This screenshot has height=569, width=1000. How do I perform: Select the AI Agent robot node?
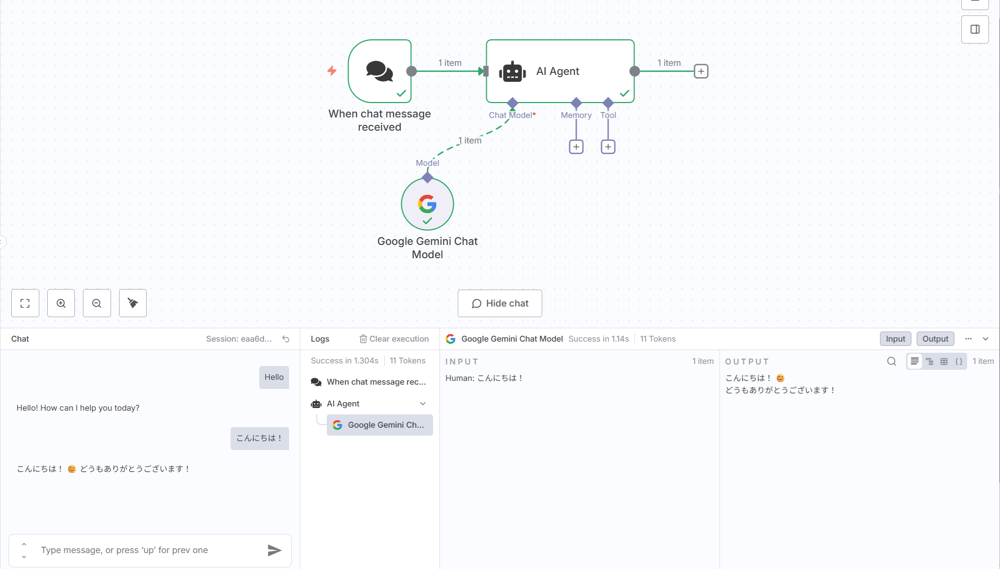[x=560, y=71]
